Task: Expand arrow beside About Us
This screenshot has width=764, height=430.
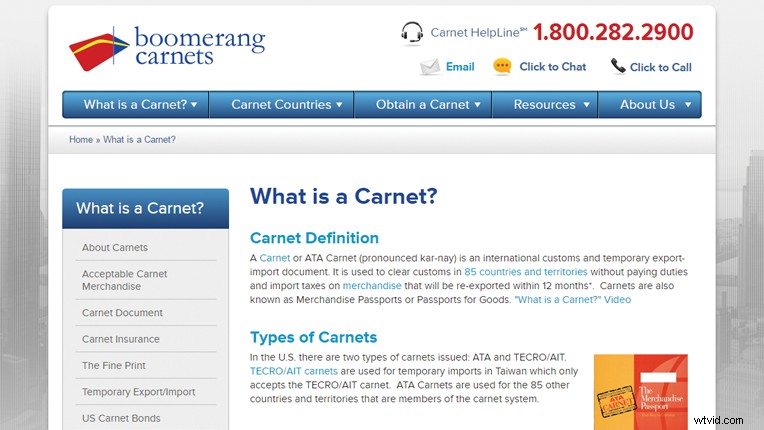Action: pyautogui.click(x=688, y=105)
